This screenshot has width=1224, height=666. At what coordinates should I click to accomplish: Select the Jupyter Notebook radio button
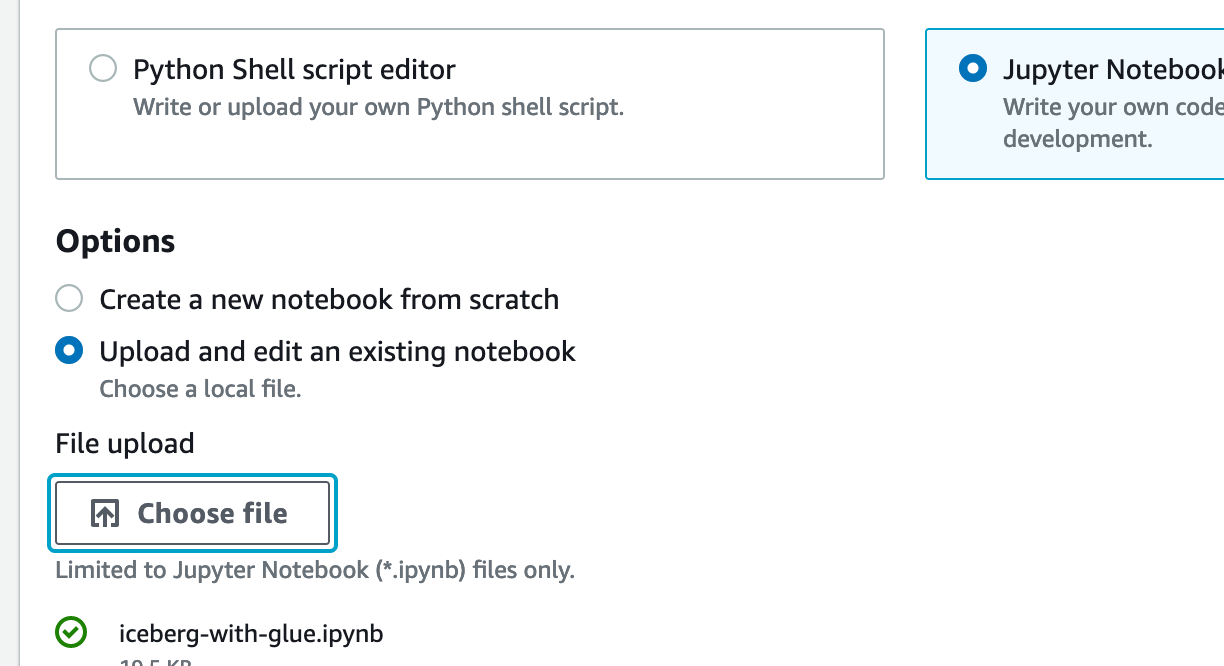[971, 69]
